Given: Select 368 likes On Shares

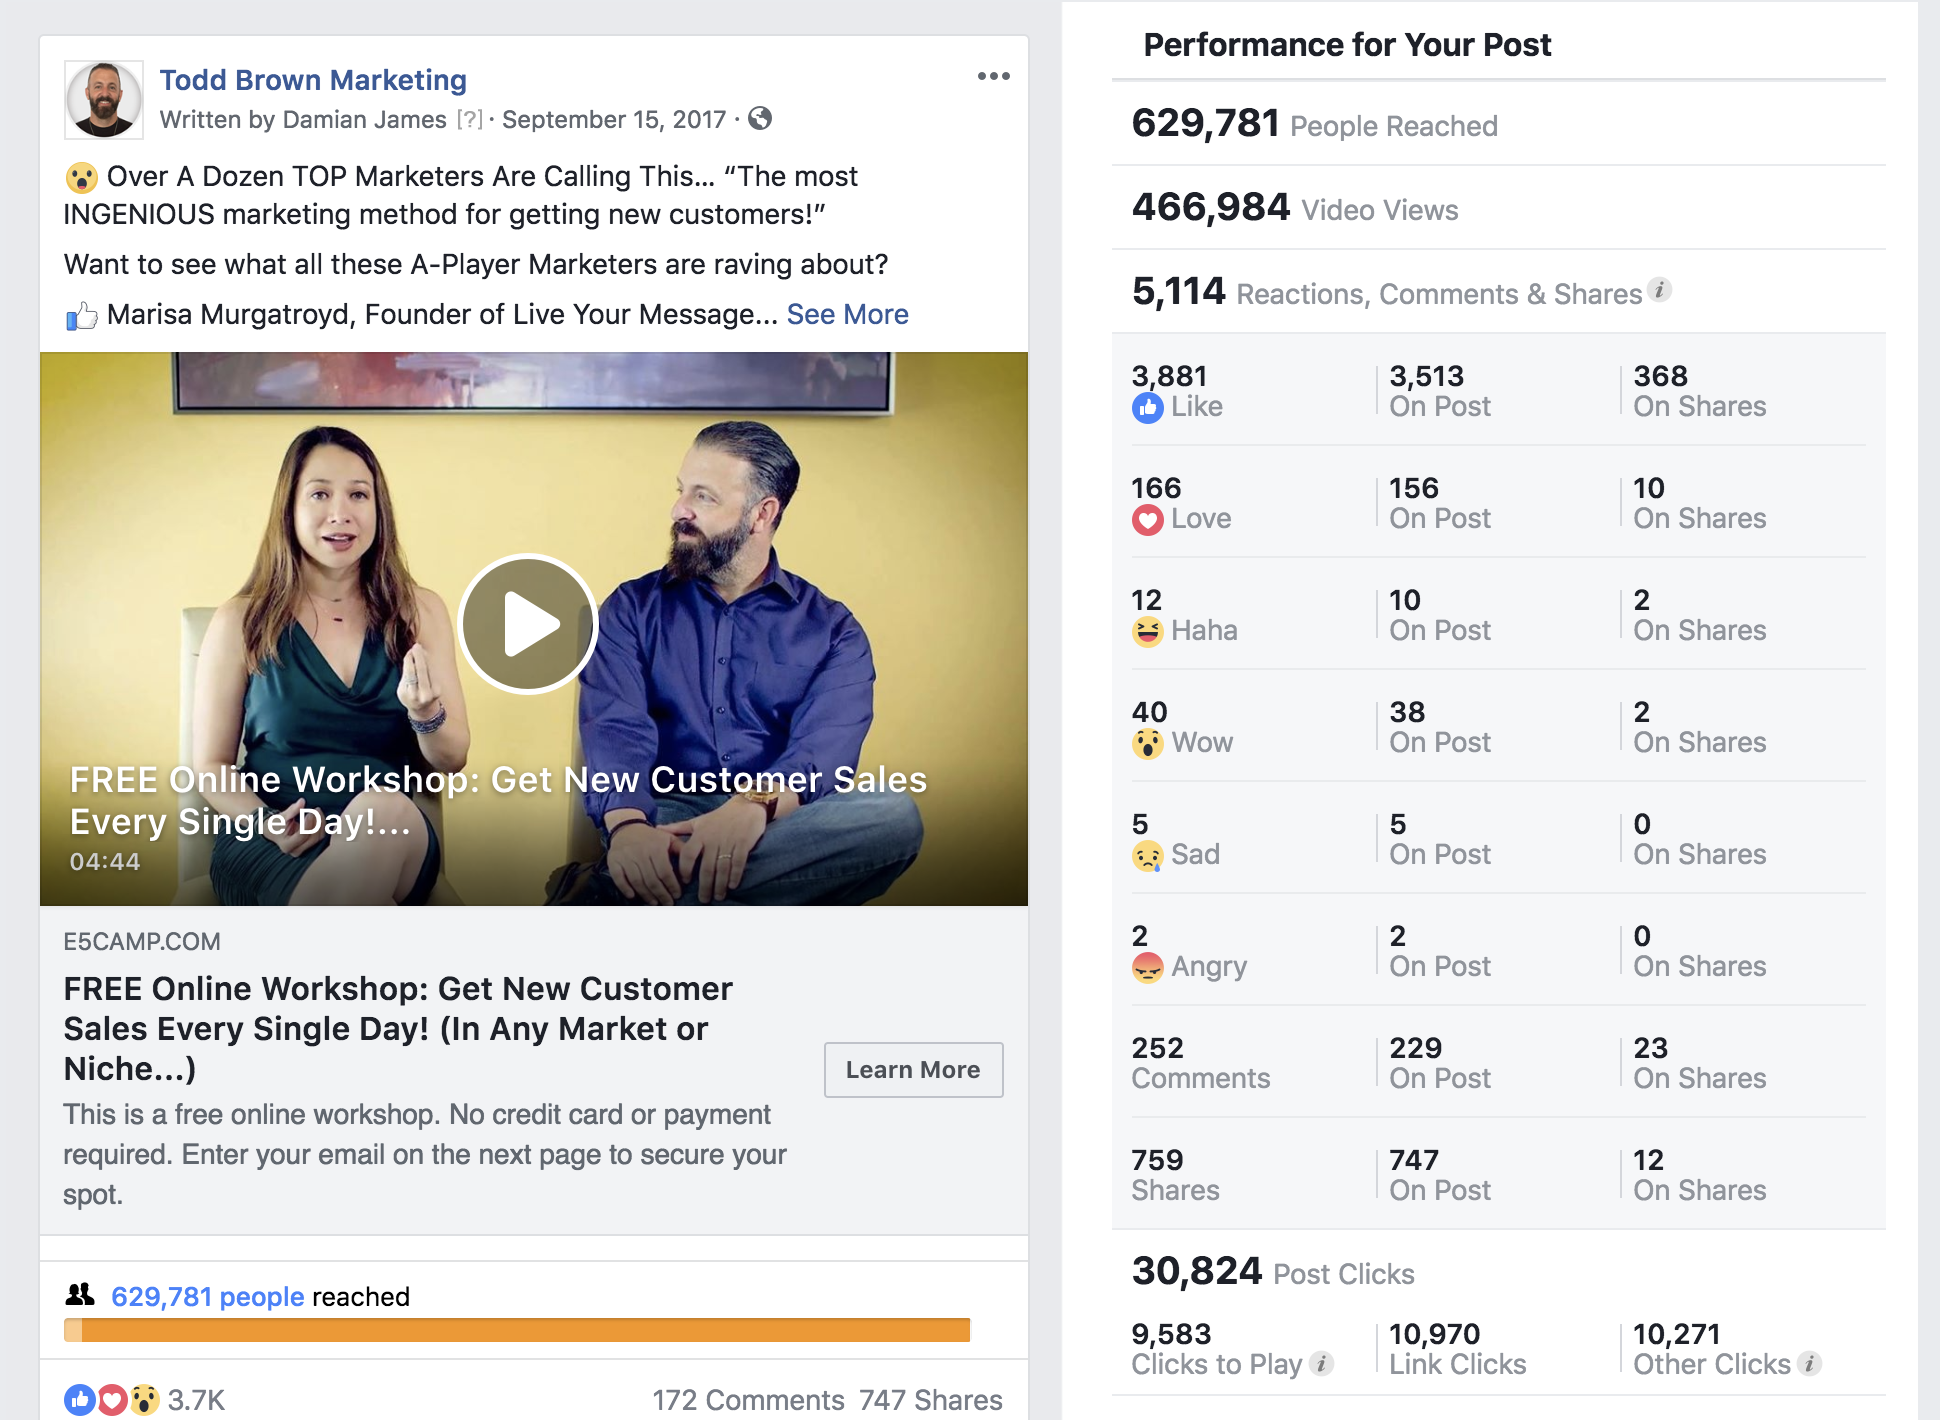Looking at the screenshot, I should pyautogui.click(x=1660, y=376).
